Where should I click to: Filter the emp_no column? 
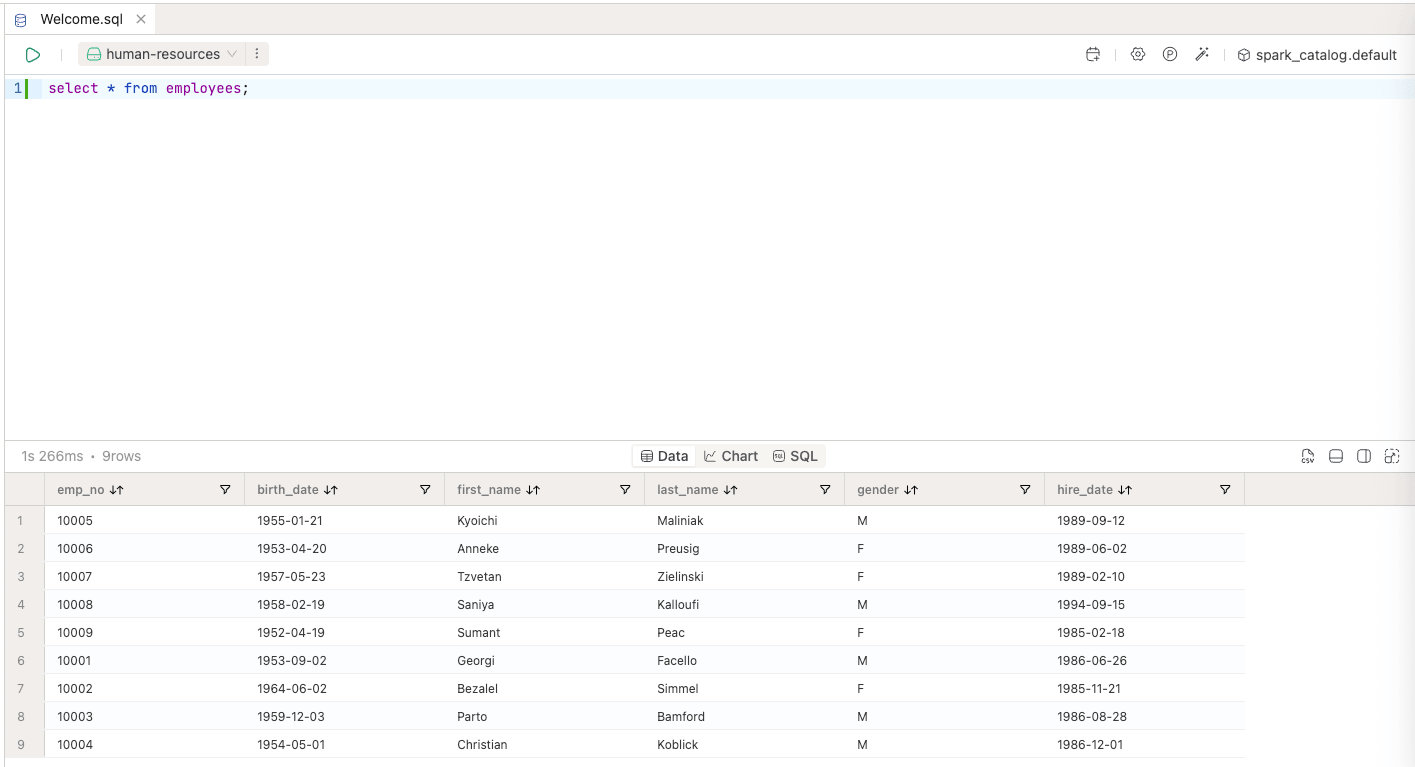[x=225, y=490]
